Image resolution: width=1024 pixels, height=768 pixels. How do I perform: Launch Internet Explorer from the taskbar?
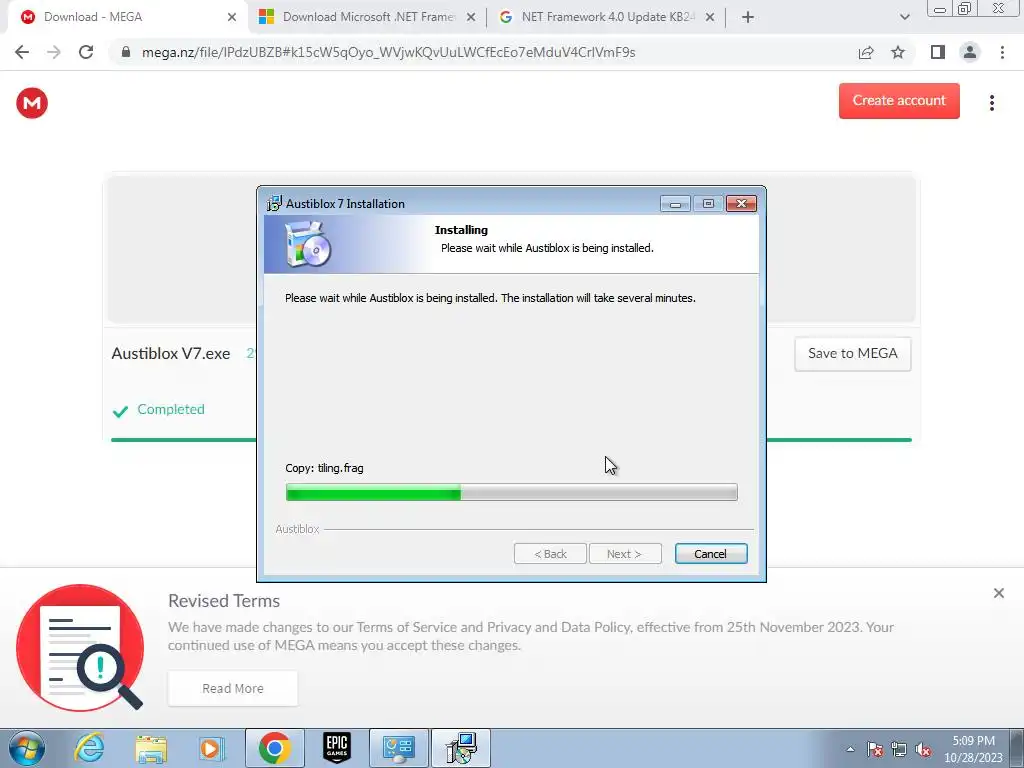point(89,748)
